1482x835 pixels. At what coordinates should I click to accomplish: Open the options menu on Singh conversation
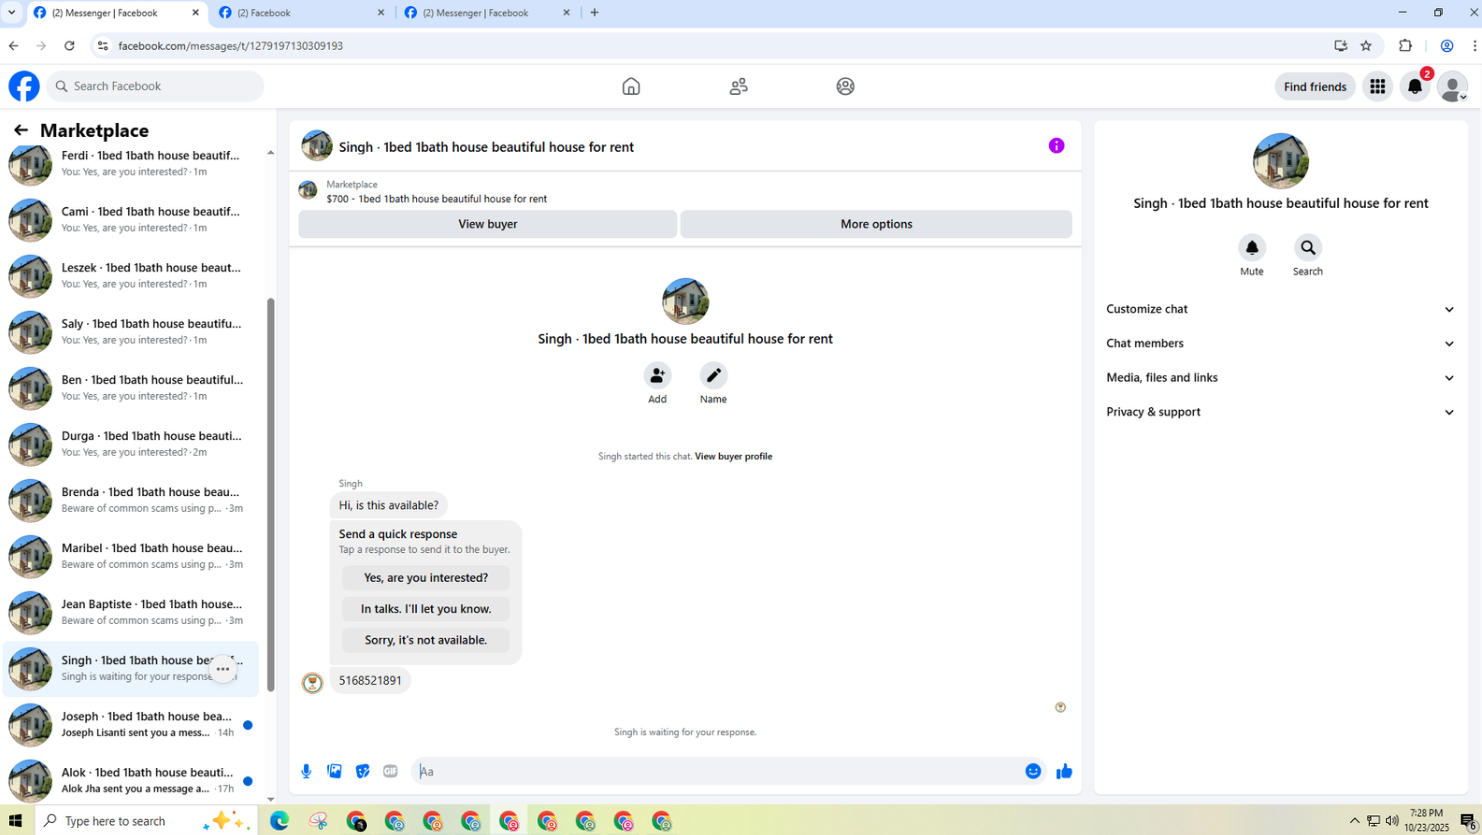223,669
